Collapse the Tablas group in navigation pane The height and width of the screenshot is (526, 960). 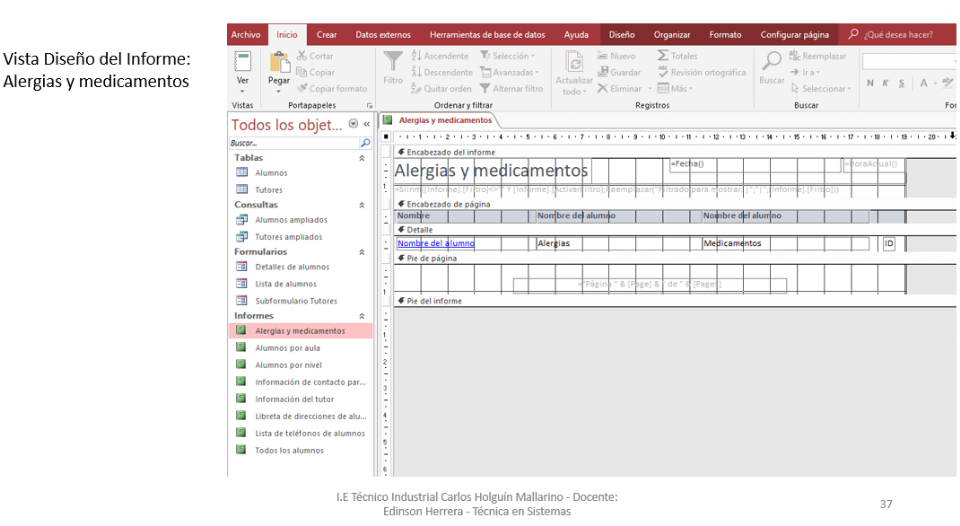[x=361, y=158]
